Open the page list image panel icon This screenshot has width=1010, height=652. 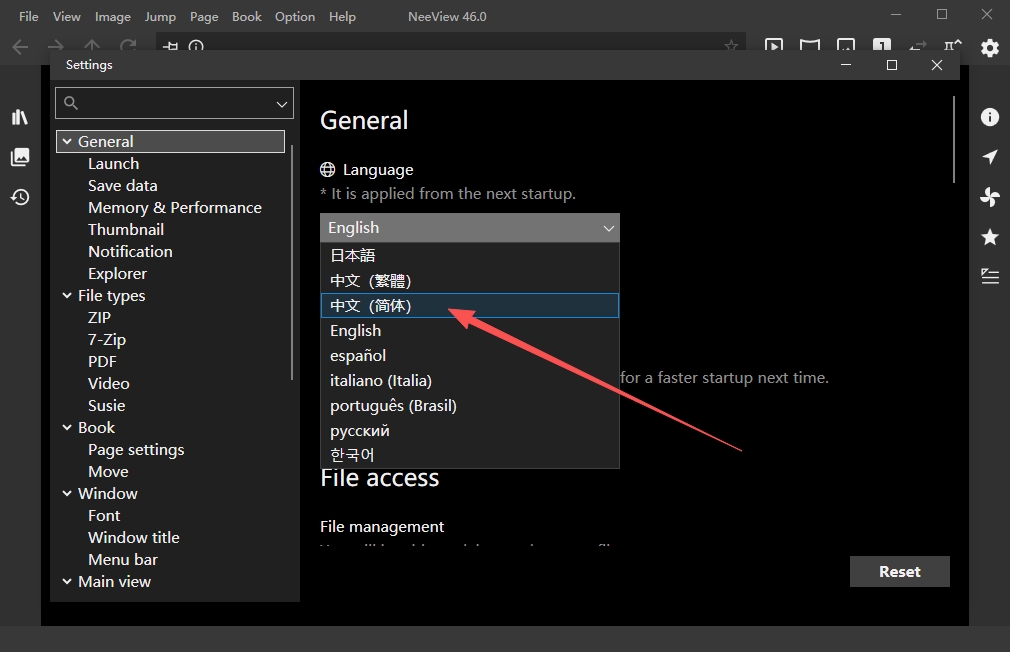coord(20,157)
